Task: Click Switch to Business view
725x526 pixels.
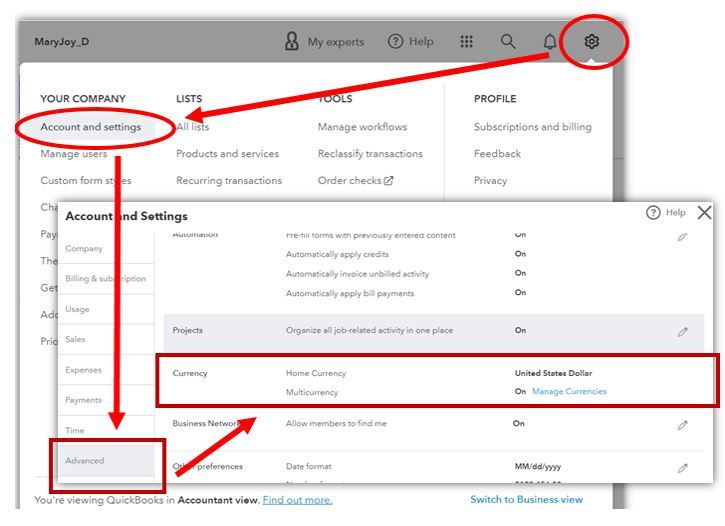Action: click(x=526, y=499)
